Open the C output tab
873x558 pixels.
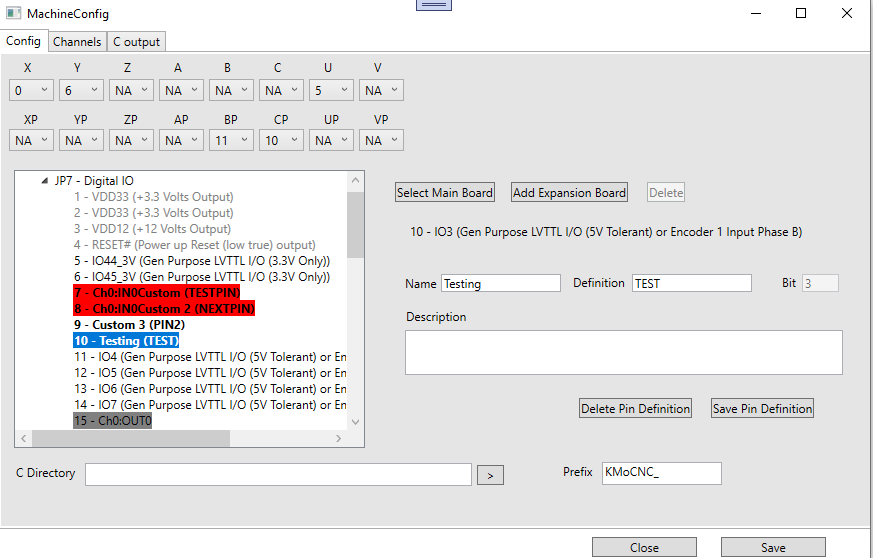(x=136, y=42)
